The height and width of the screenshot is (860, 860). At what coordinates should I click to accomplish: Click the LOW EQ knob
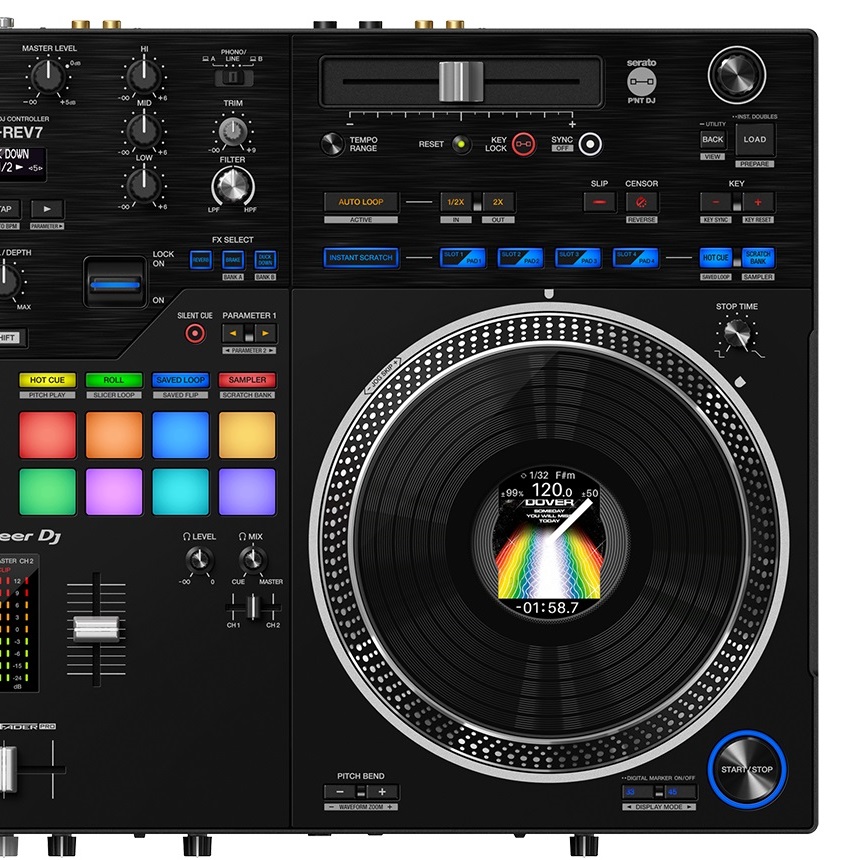coord(144,185)
